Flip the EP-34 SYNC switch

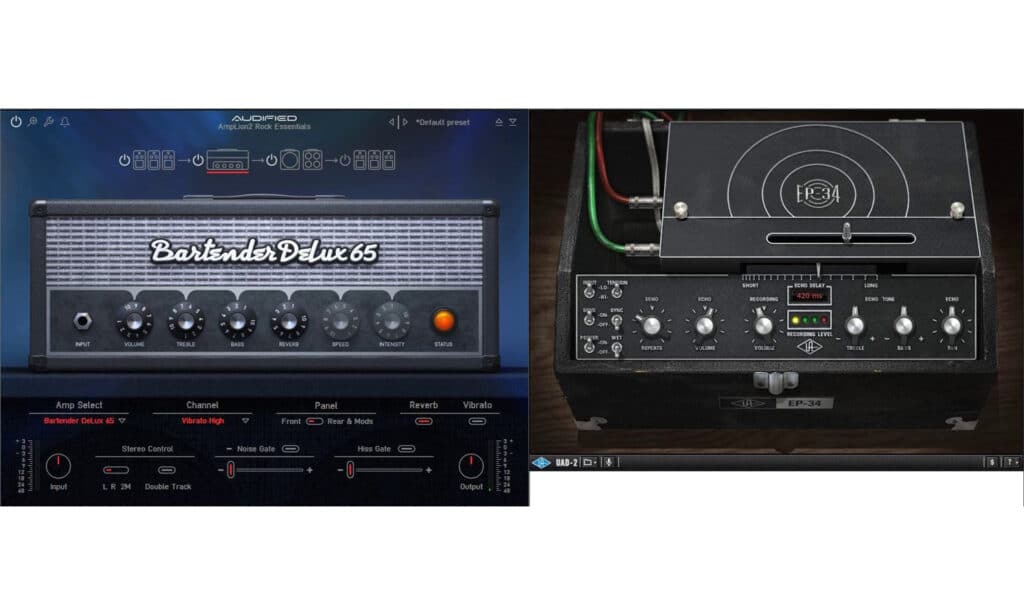[x=616, y=320]
